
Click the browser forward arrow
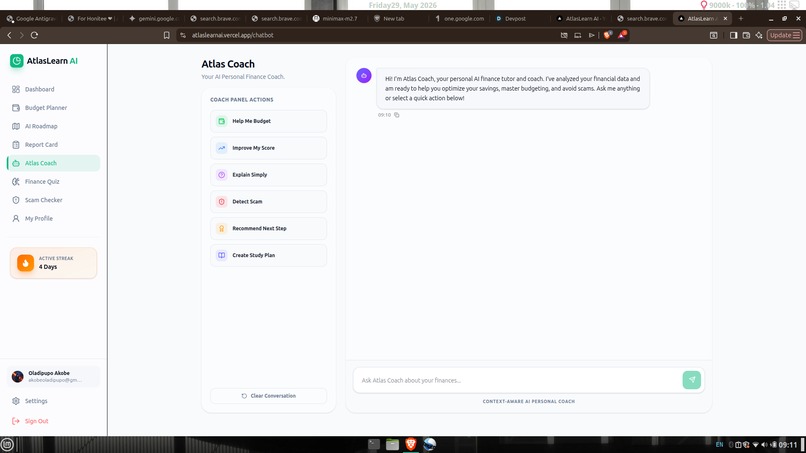pos(22,35)
